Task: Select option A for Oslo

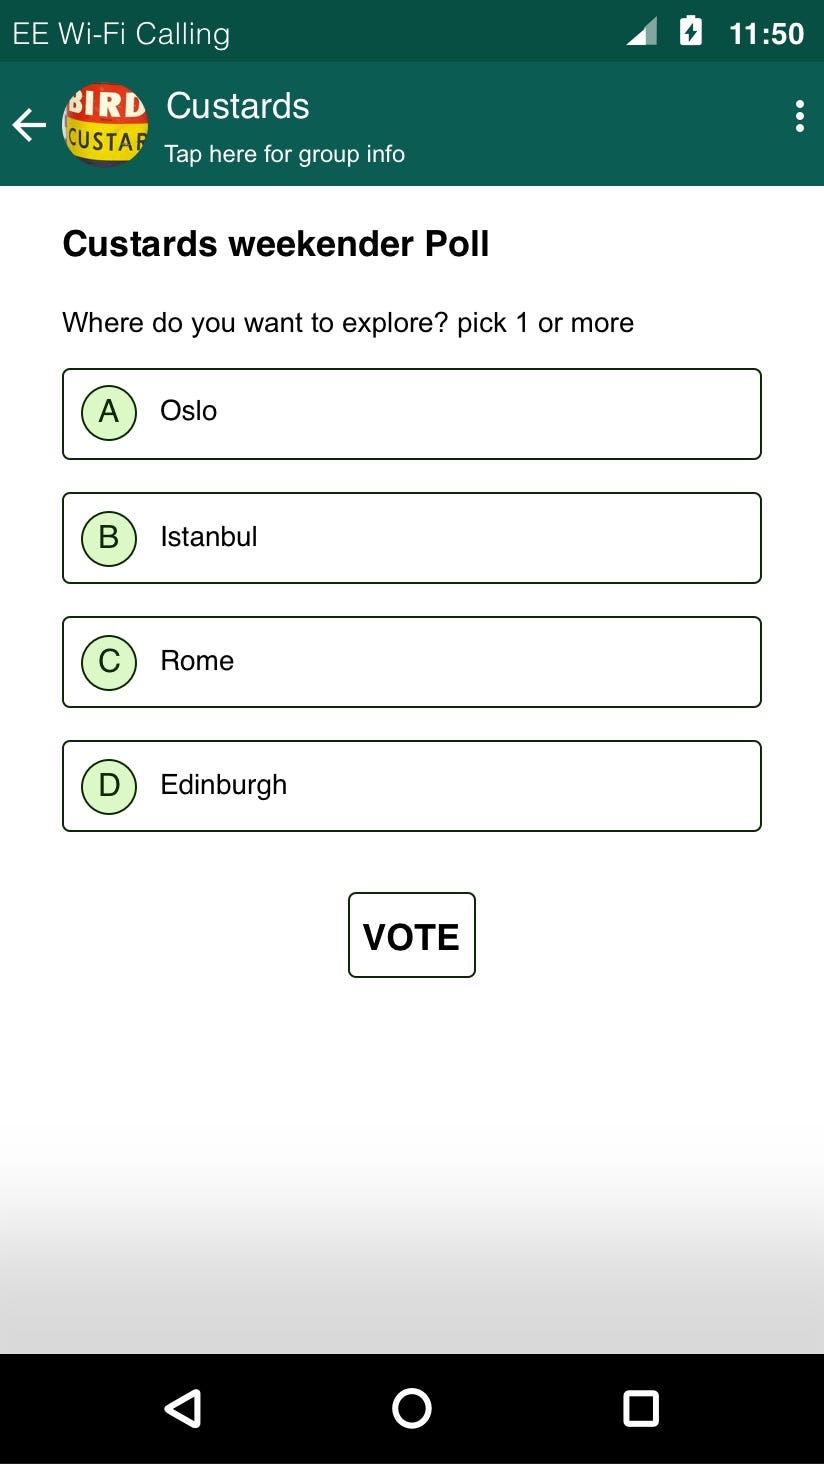Action: coord(108,412)
